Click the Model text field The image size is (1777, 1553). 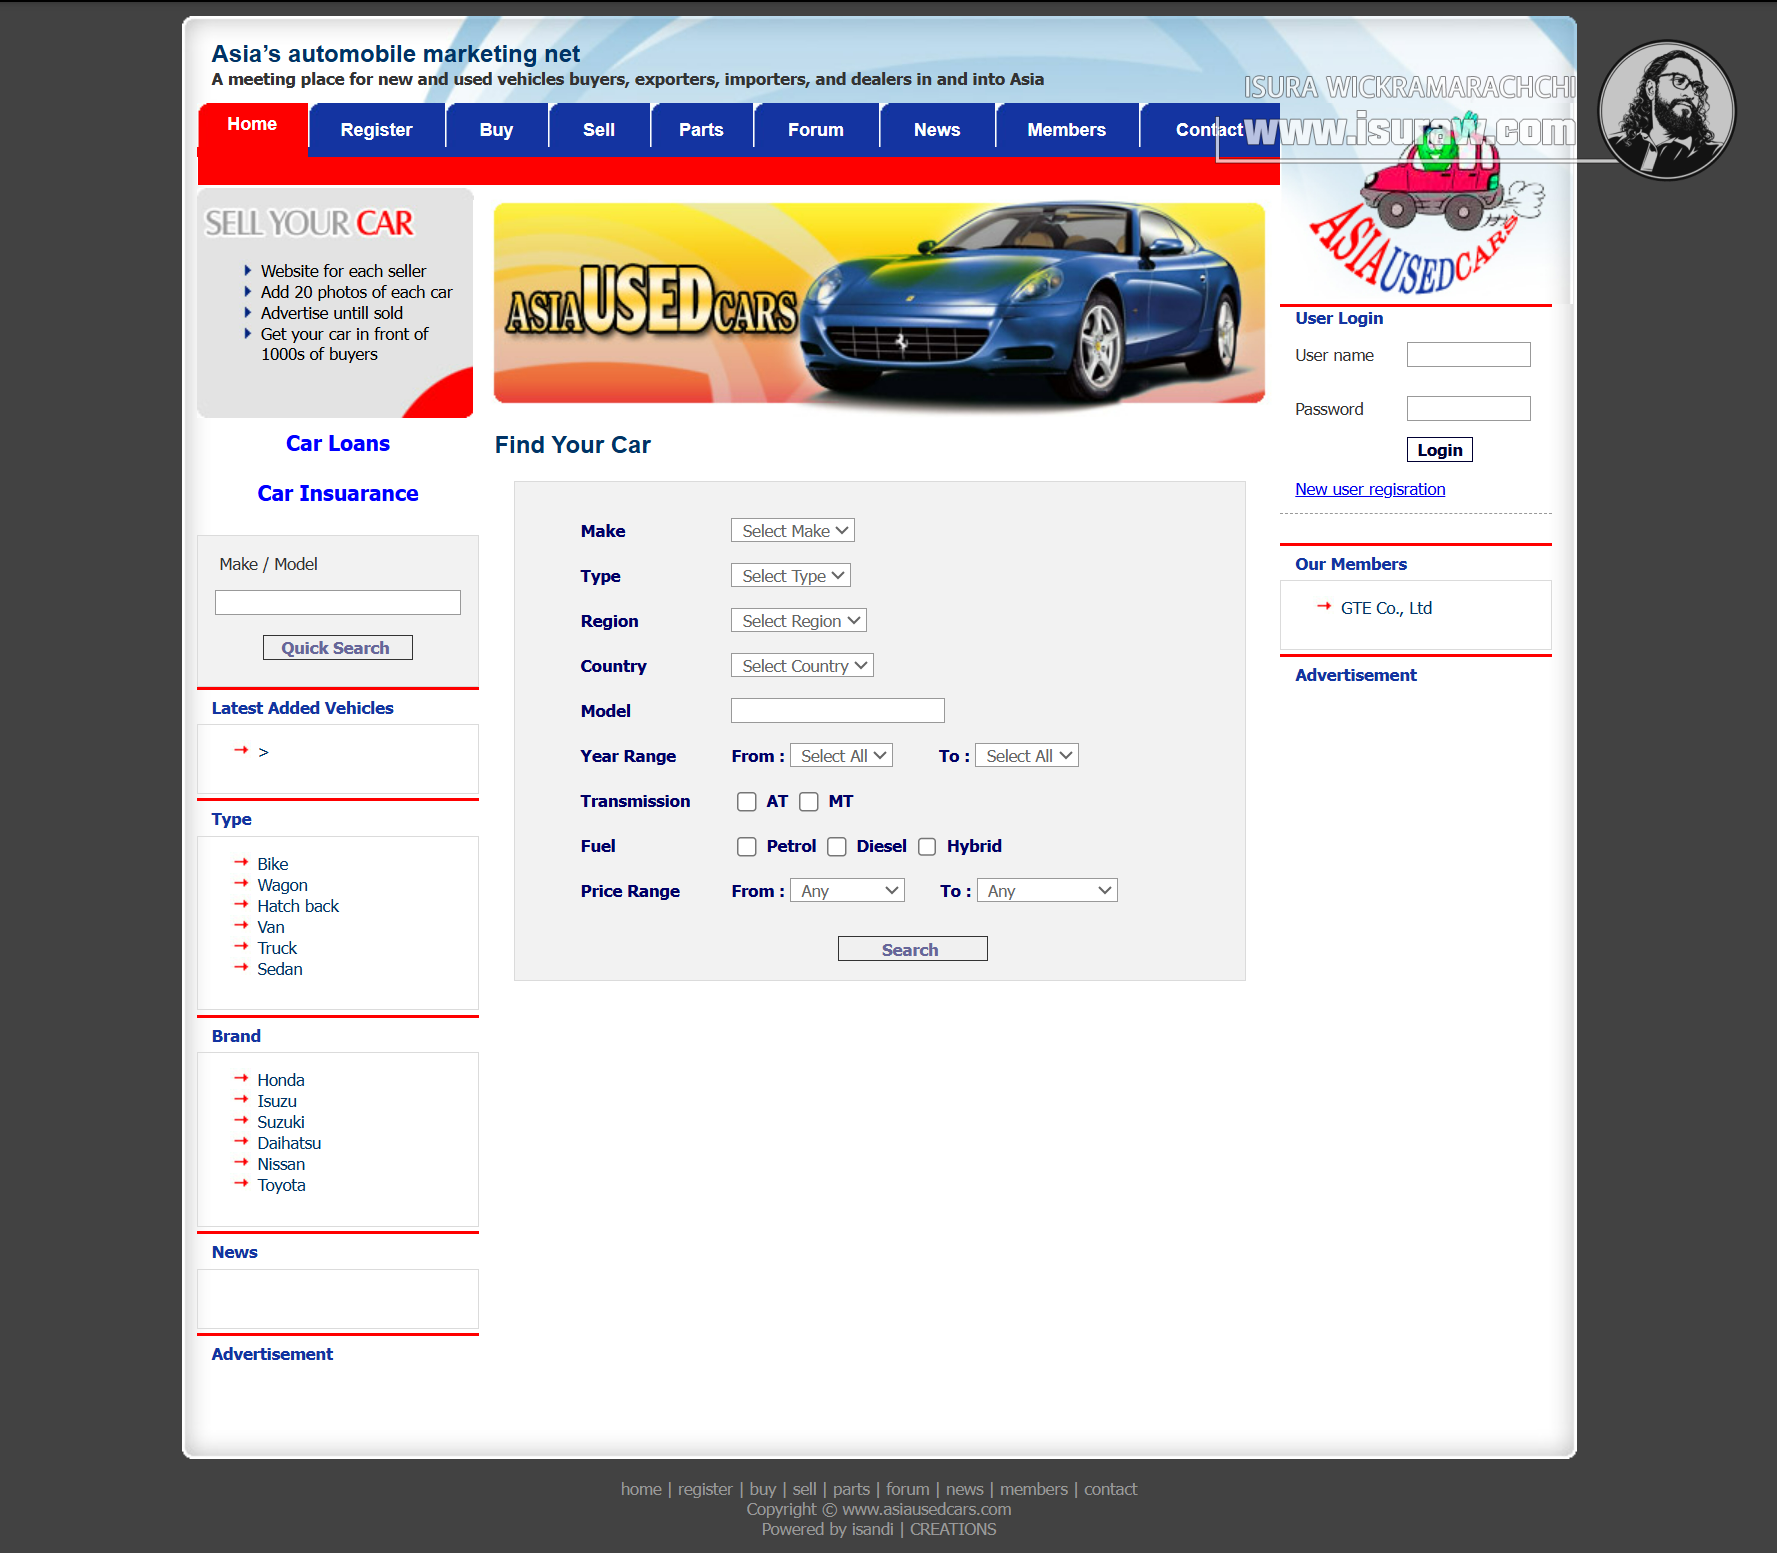[x=837, y=711]
